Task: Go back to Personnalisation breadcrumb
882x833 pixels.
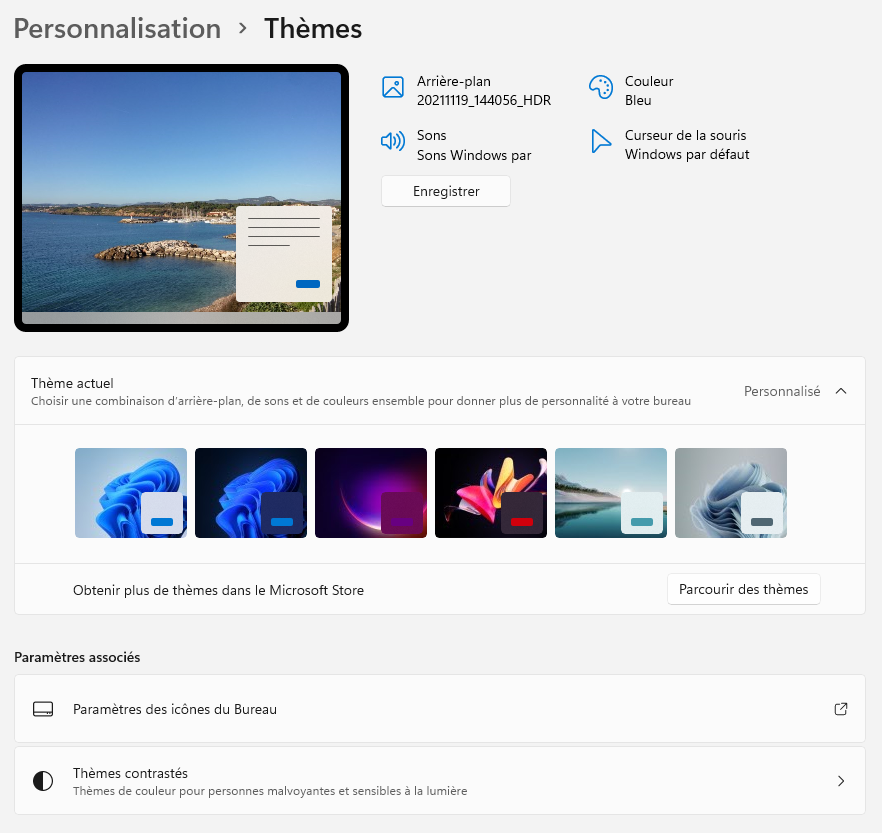Action: (117, 29)
